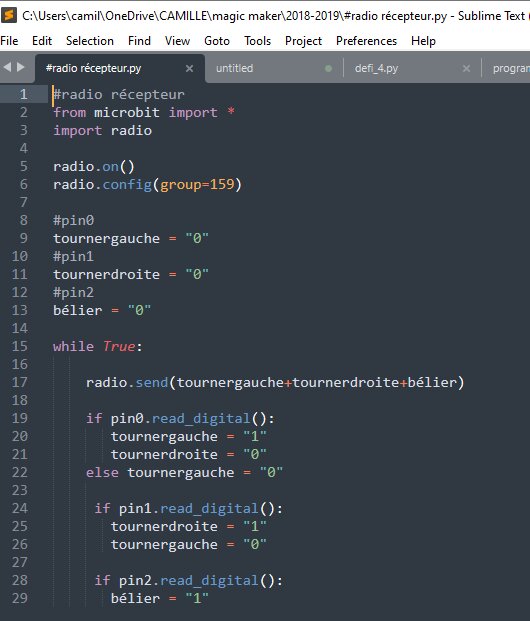The width and height of the screenshot is (530, 621).
Task: Click the unsaved dot on untitled tab
Action: click(328, 69)
